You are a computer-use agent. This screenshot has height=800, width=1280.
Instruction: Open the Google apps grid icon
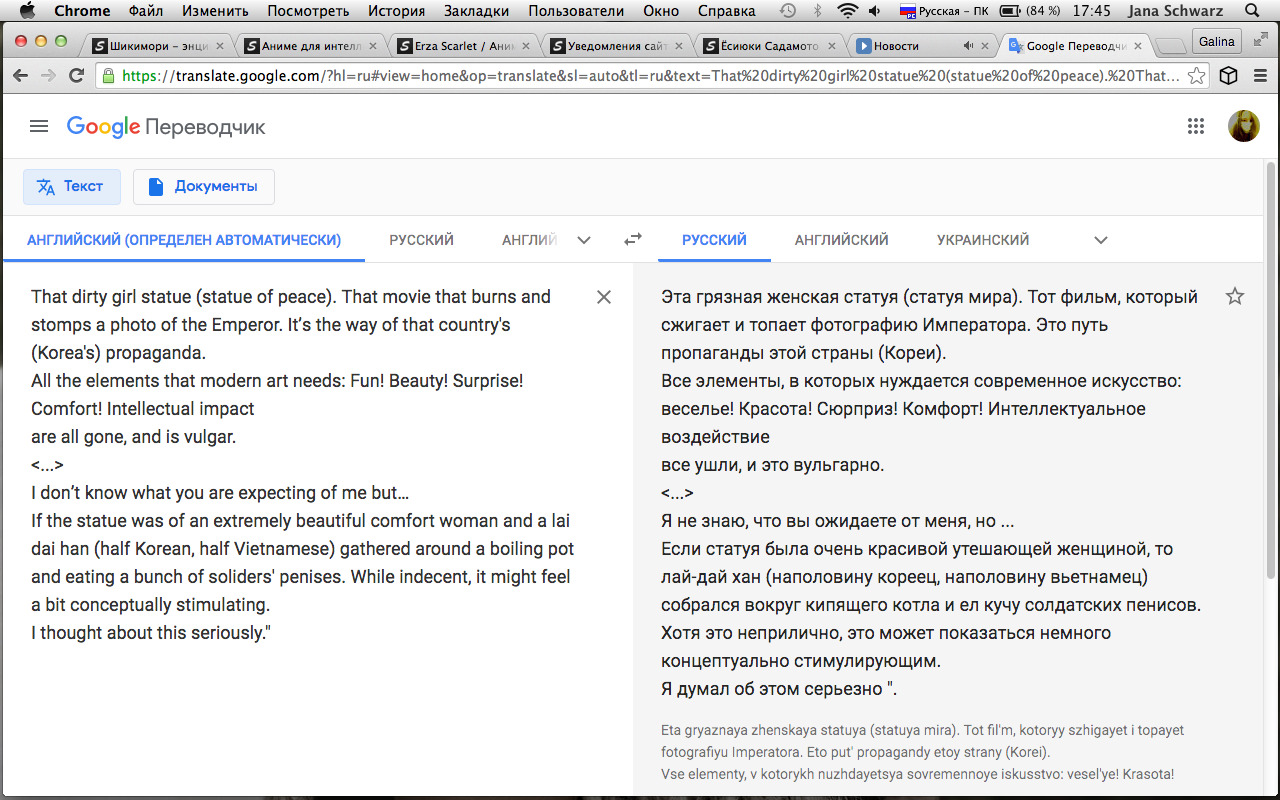point(1196,126)
